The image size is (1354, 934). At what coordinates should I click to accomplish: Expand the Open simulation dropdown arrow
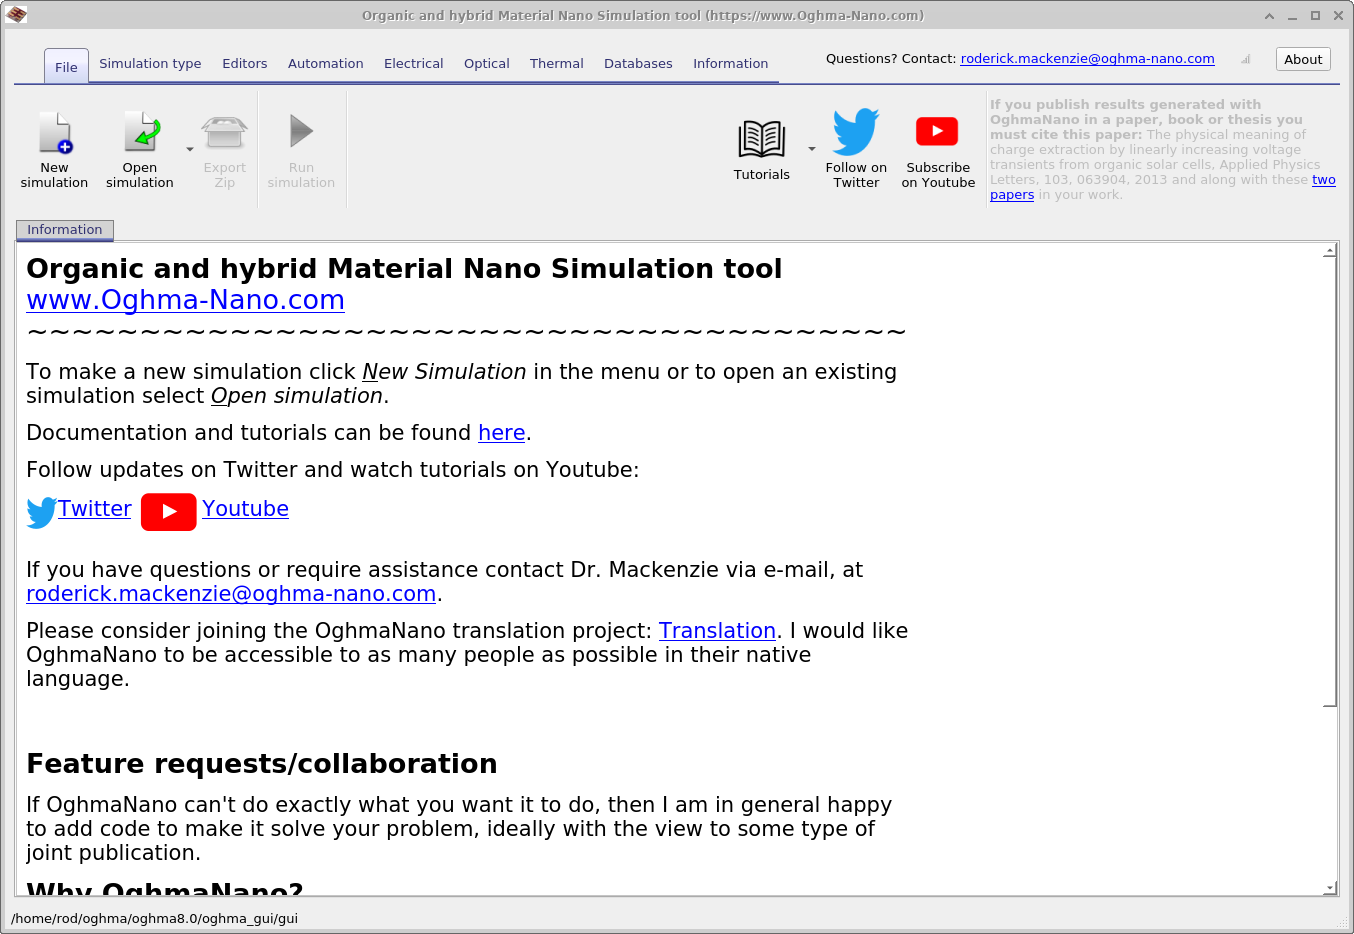190,149
